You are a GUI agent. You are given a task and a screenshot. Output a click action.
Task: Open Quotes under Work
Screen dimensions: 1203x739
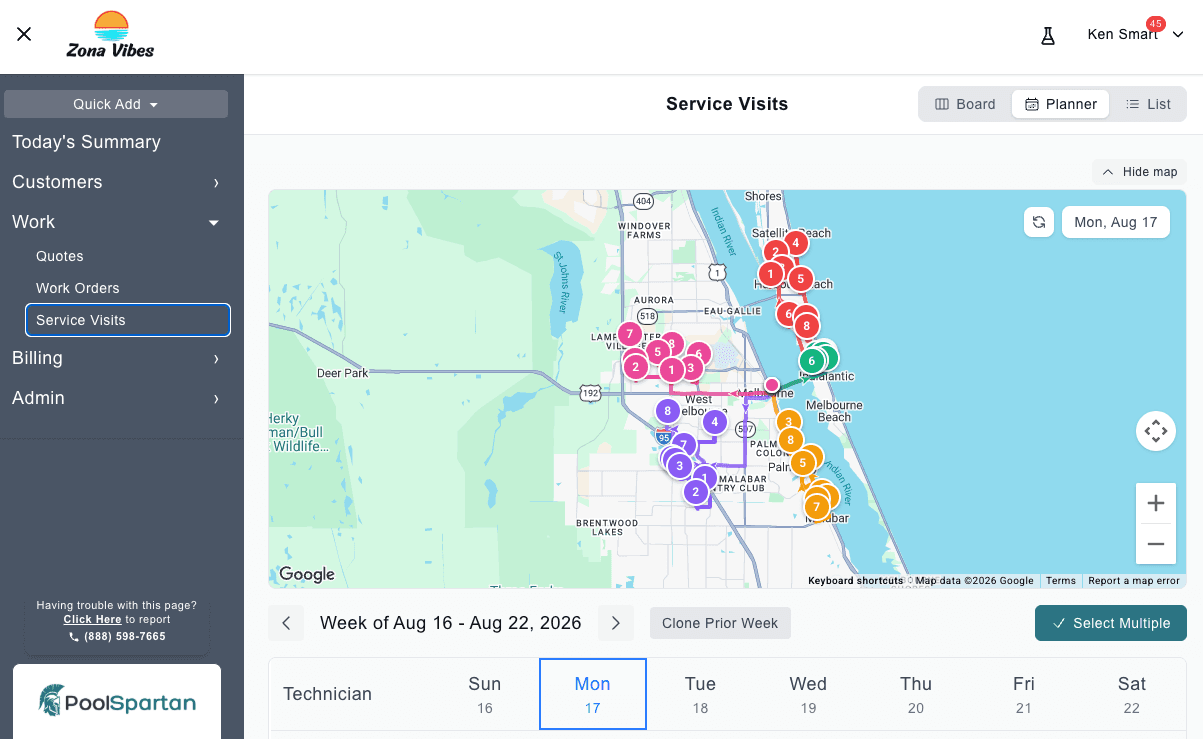(x=60, y=256)
